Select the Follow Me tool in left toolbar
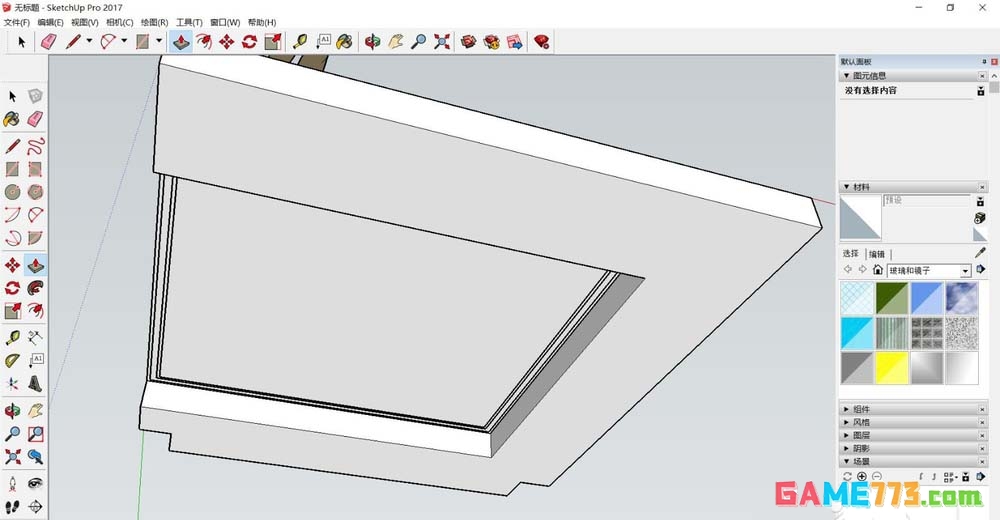 36,288
